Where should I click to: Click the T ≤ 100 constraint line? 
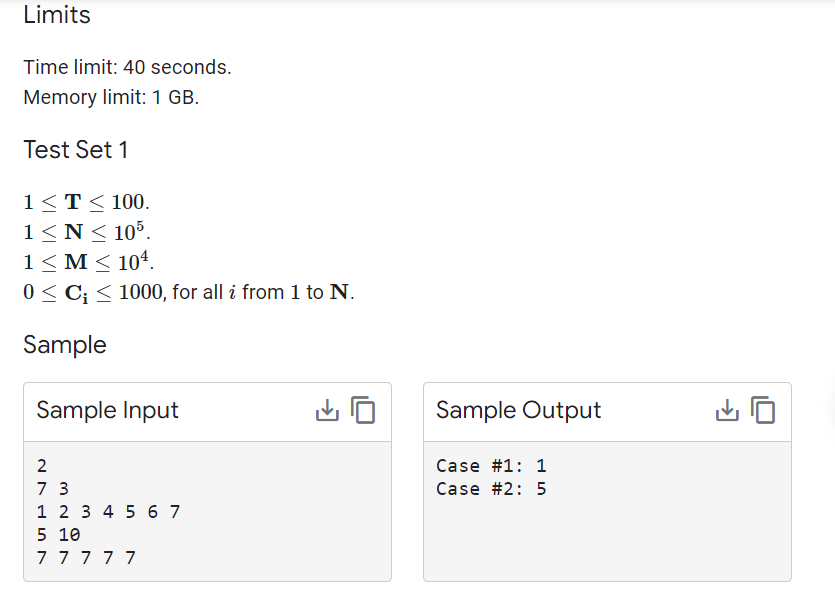pyautogui.click(x=87, y=201)
